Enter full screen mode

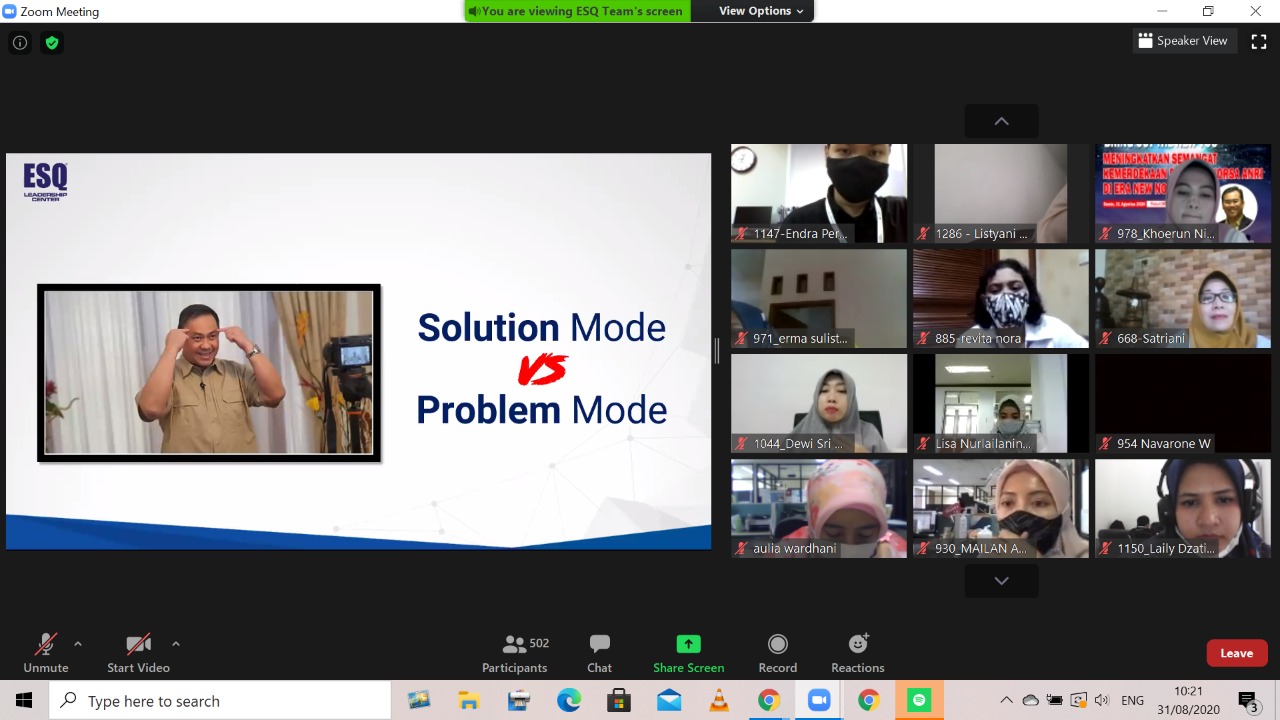[1259, 41]
